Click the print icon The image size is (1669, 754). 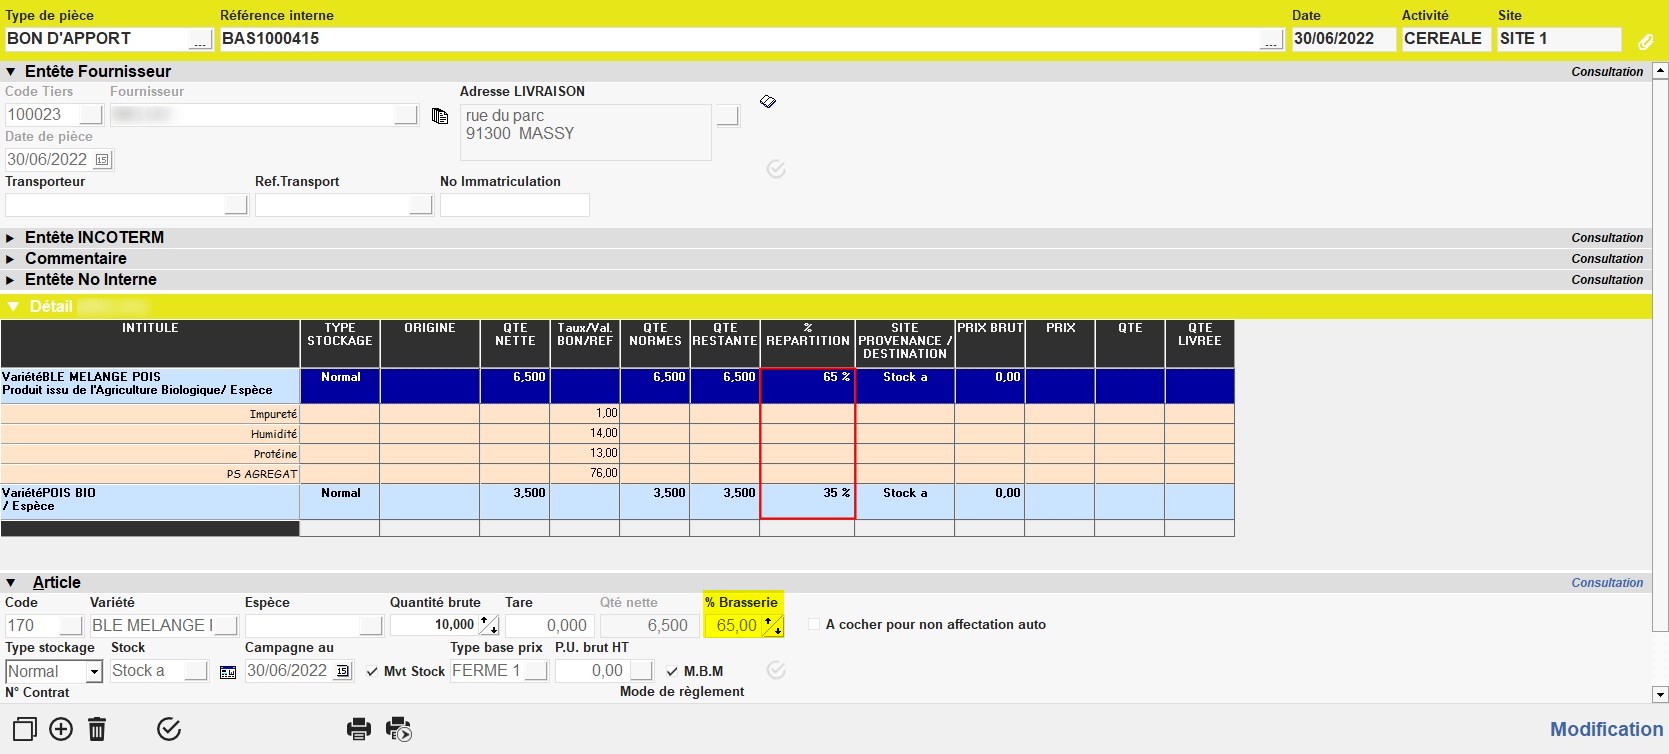(x=359, y=729)
